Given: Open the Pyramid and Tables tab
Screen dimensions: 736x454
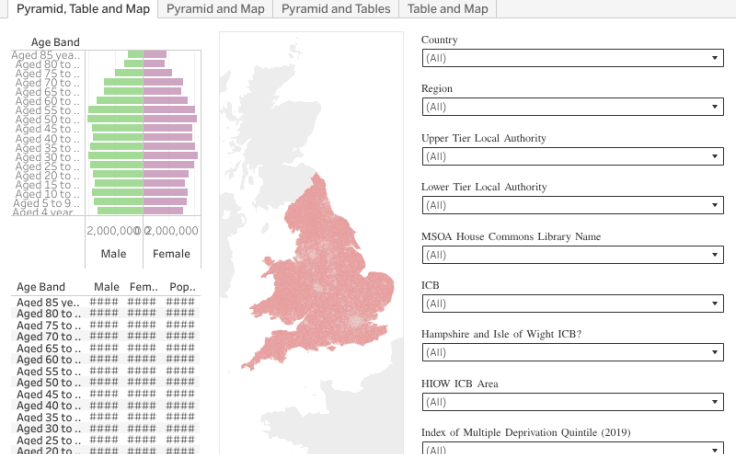Looking at the screenshot, I should tap(335, 9).
